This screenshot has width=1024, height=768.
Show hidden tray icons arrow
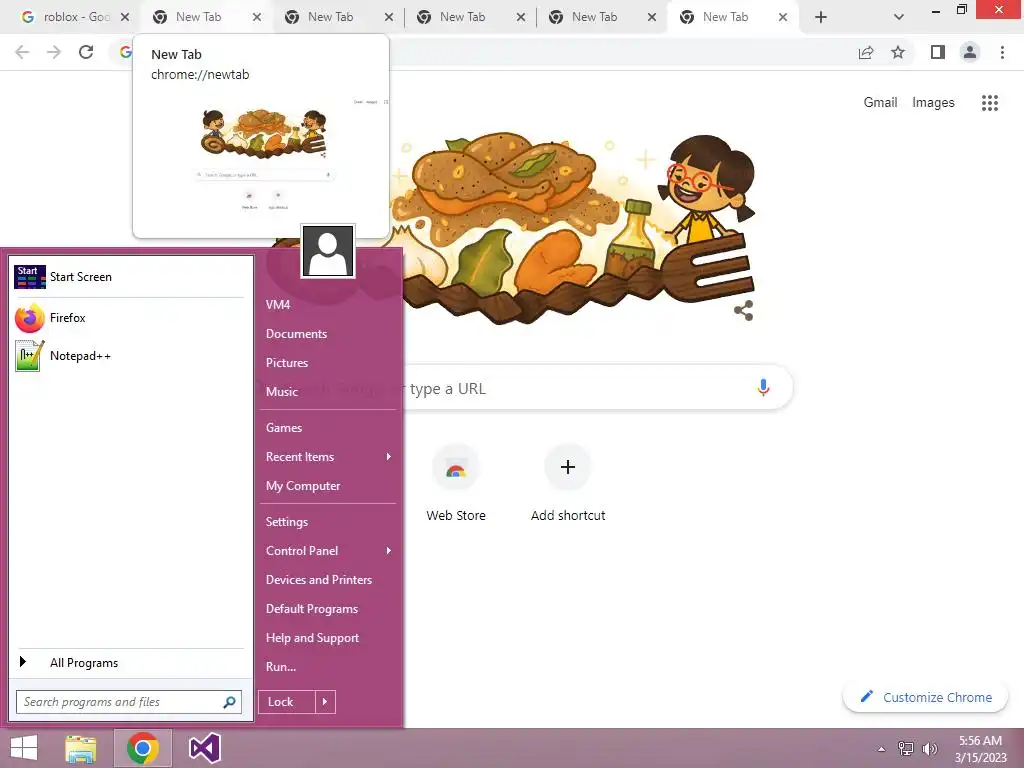click(x=882, y=749)
